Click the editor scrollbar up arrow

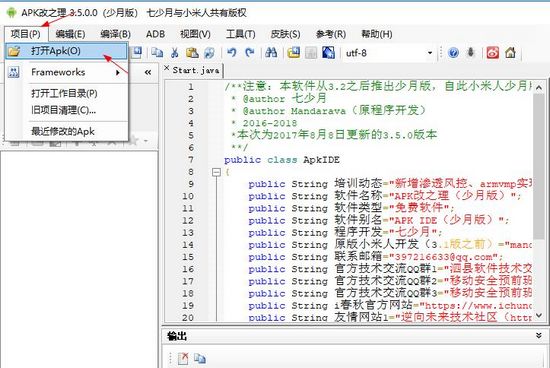(x=539, y=87)
